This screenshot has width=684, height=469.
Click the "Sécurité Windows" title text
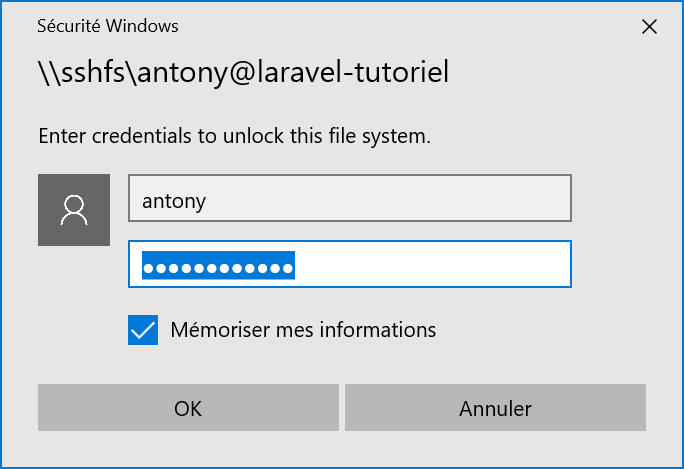pos(108,27)
